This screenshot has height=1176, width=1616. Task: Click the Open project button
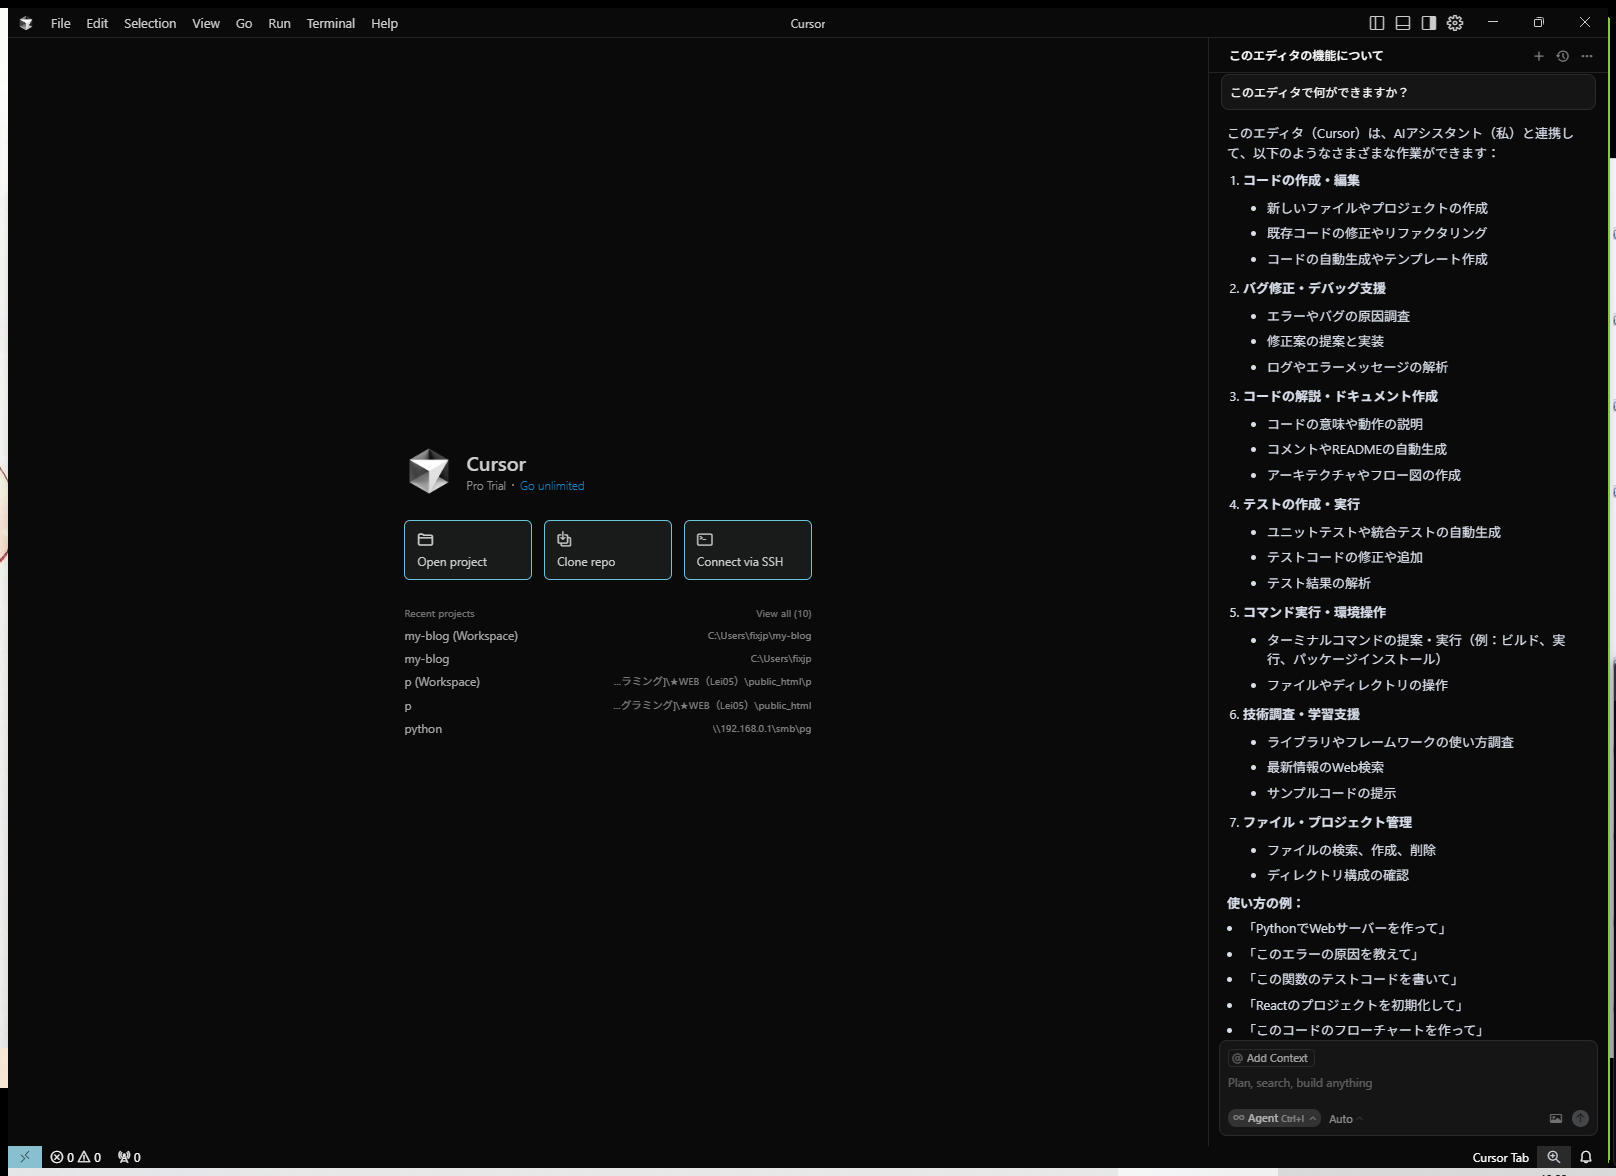click(x=467, y=550)
